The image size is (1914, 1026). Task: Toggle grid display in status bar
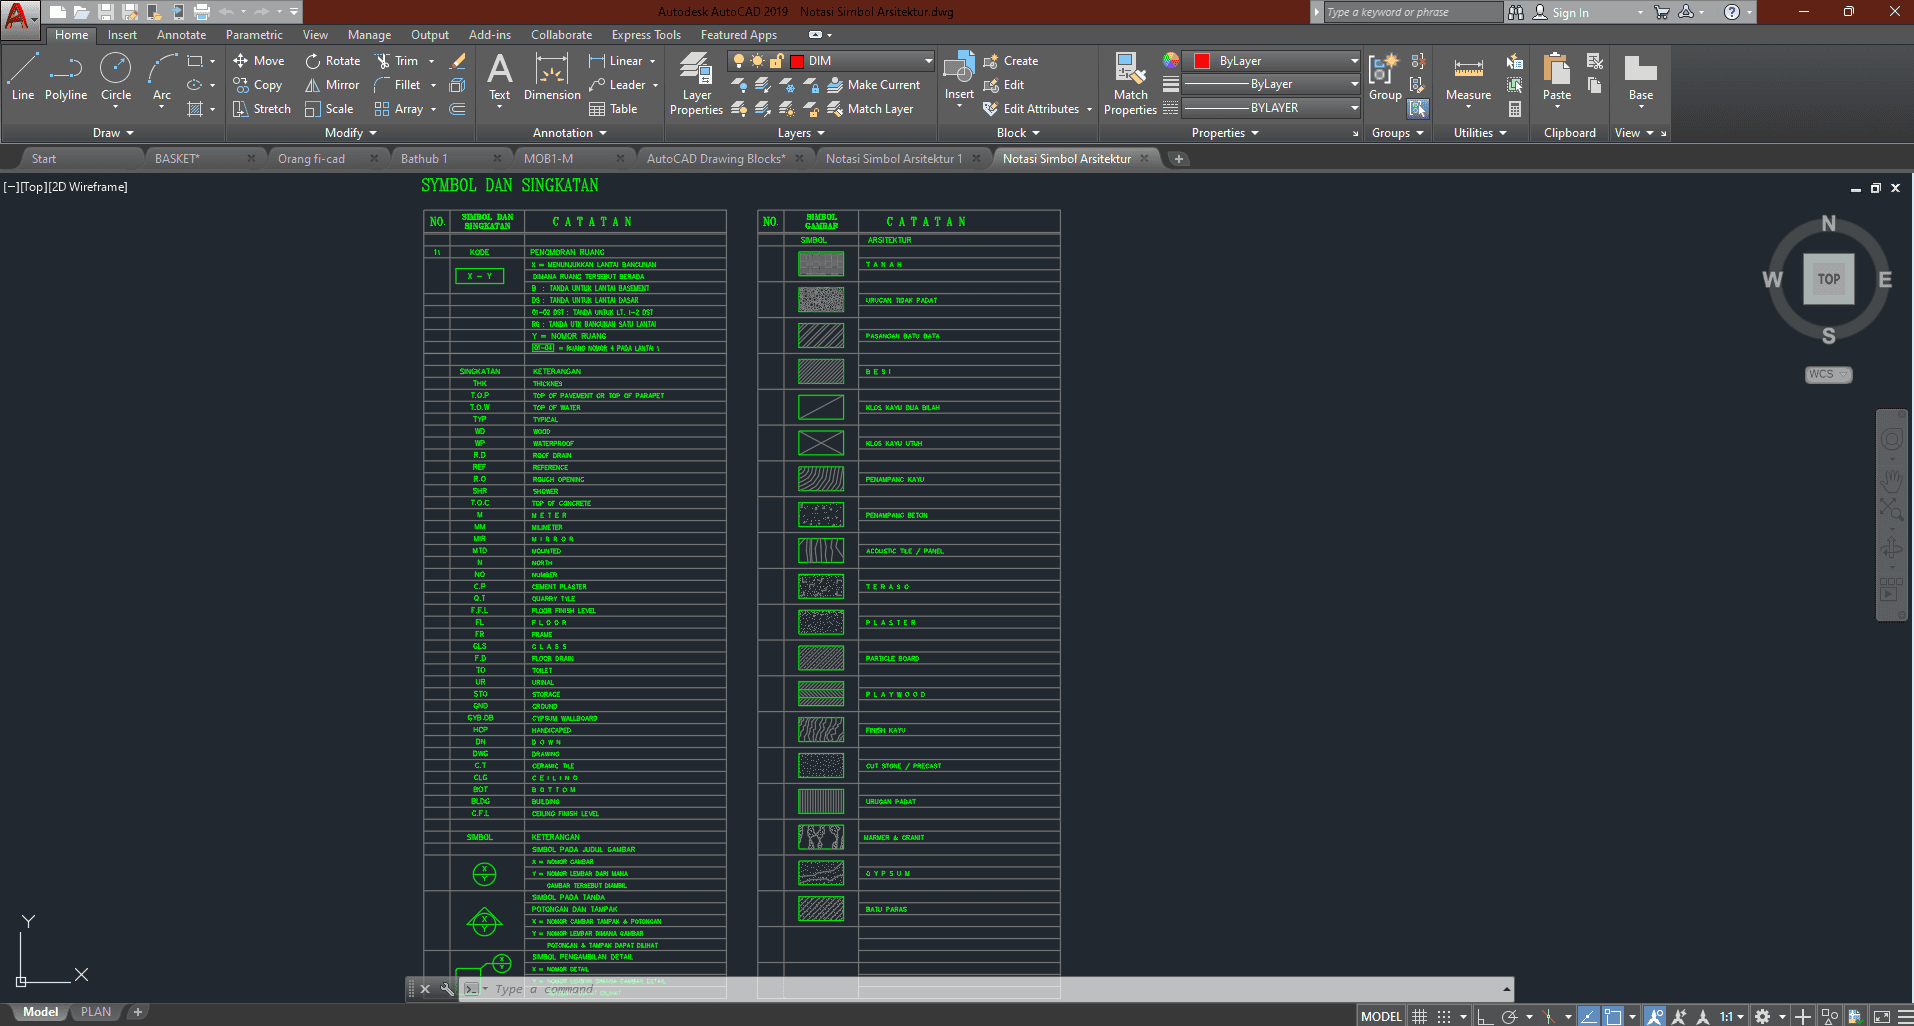(x=1419, y=1016)
